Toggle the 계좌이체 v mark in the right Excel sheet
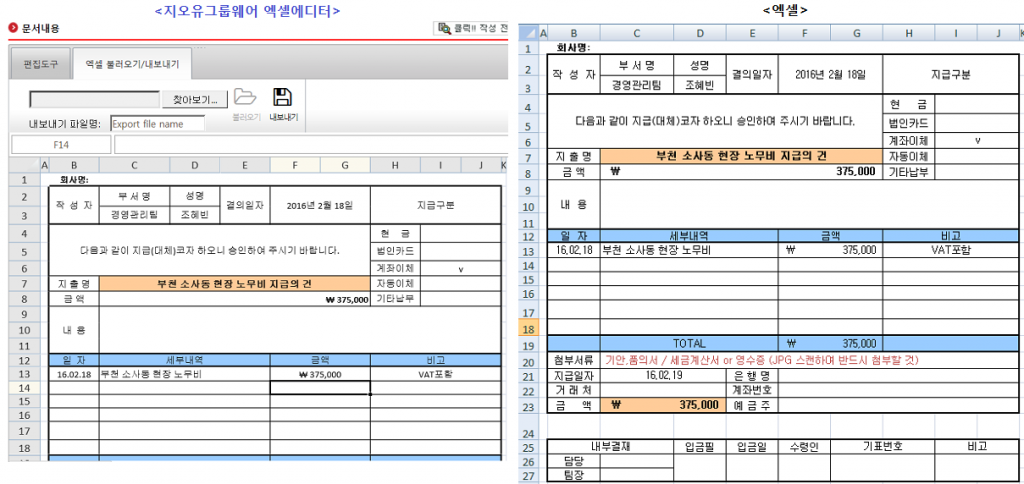This screenshot has width=1024, height=484. pos(975,140)
